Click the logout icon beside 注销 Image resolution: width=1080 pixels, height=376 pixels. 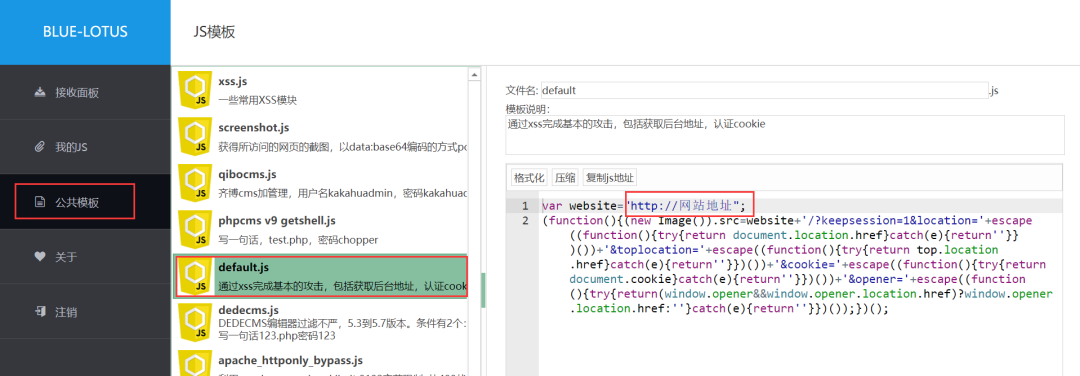click(40, 312)
